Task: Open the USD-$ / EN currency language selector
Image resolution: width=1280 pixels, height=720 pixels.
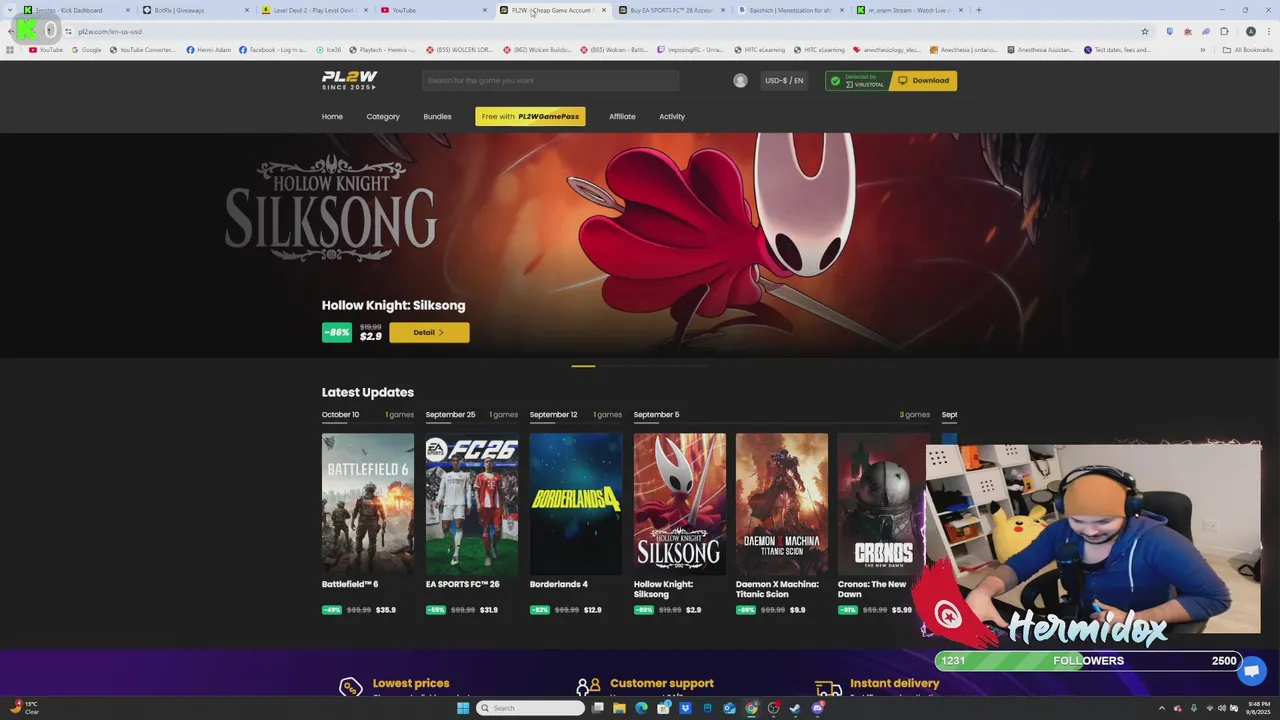Action: click(x=784, y=81)
